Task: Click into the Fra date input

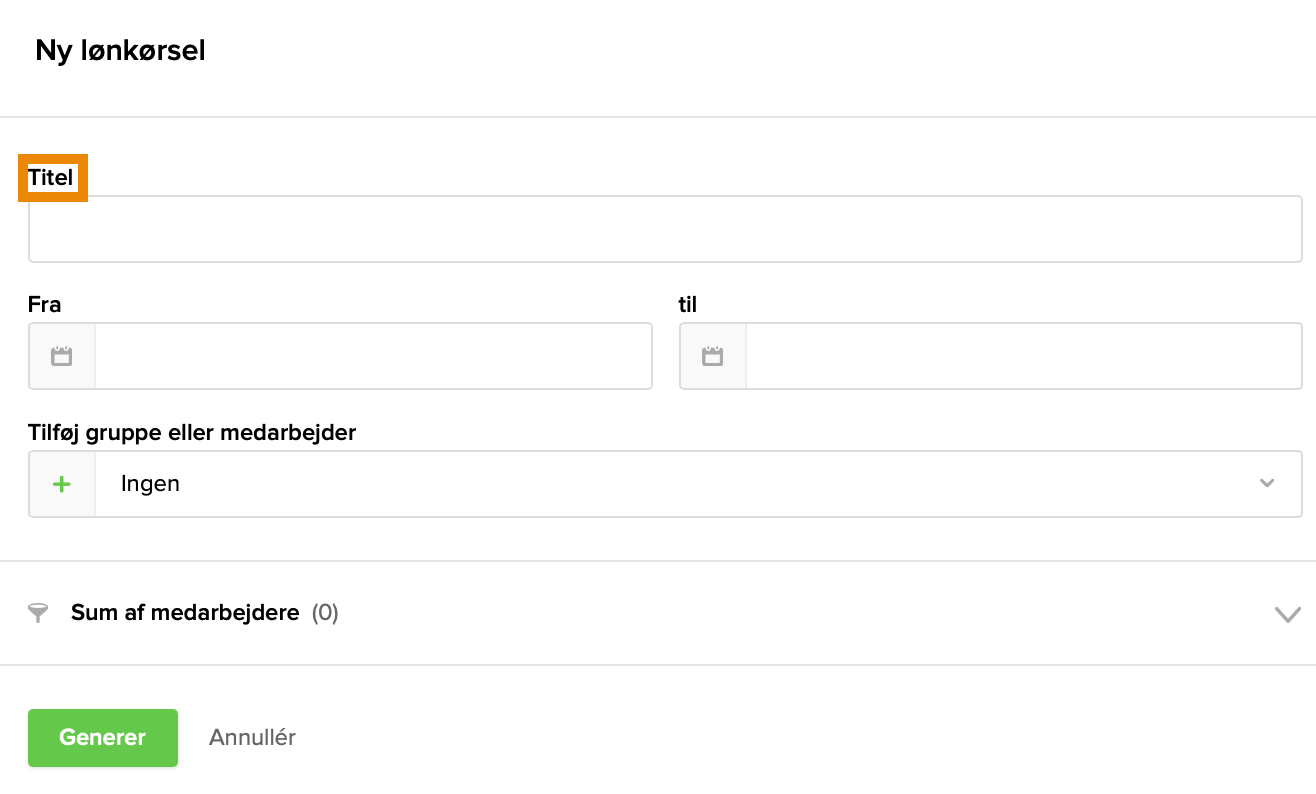Action: click(x=373, y=356)
